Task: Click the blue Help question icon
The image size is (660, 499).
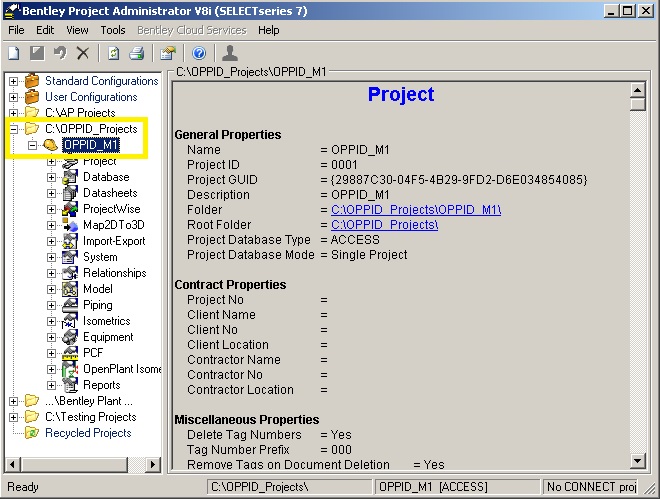Action: coord(199,53)
